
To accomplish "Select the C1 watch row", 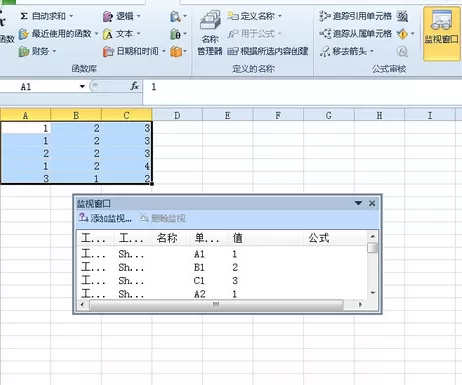I will click(222, 281).
